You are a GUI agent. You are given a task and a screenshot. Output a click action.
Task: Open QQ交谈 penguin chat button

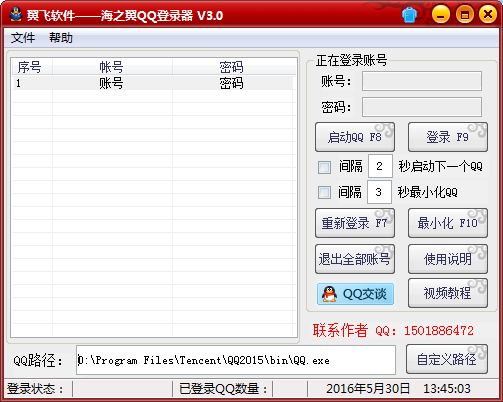click(355, 294)
